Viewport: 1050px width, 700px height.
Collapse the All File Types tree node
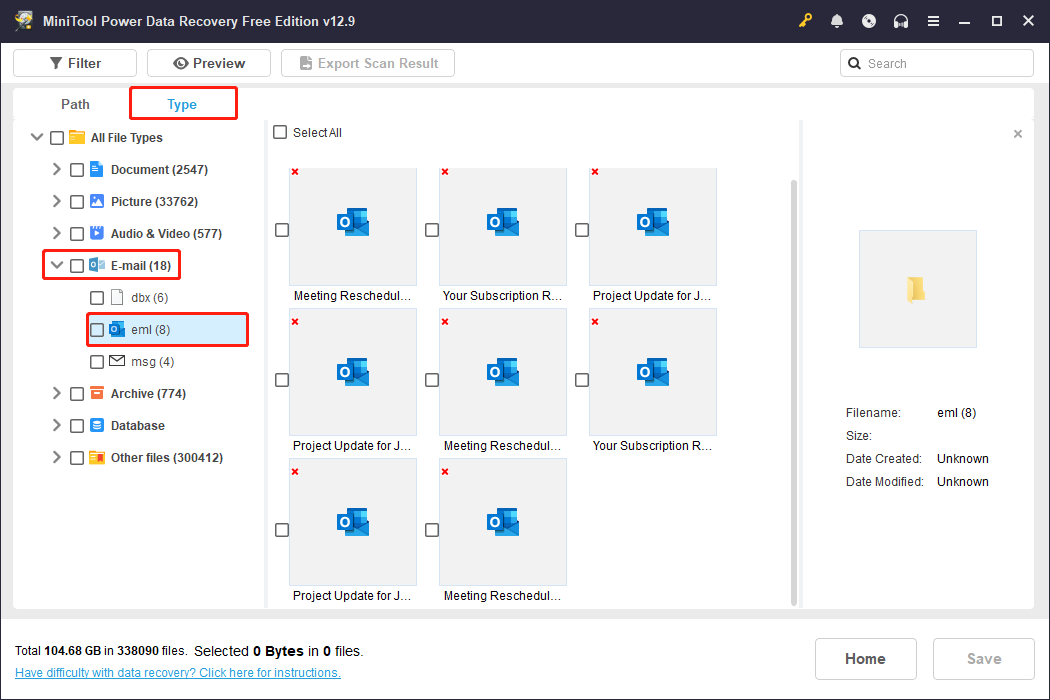[37, 137]
